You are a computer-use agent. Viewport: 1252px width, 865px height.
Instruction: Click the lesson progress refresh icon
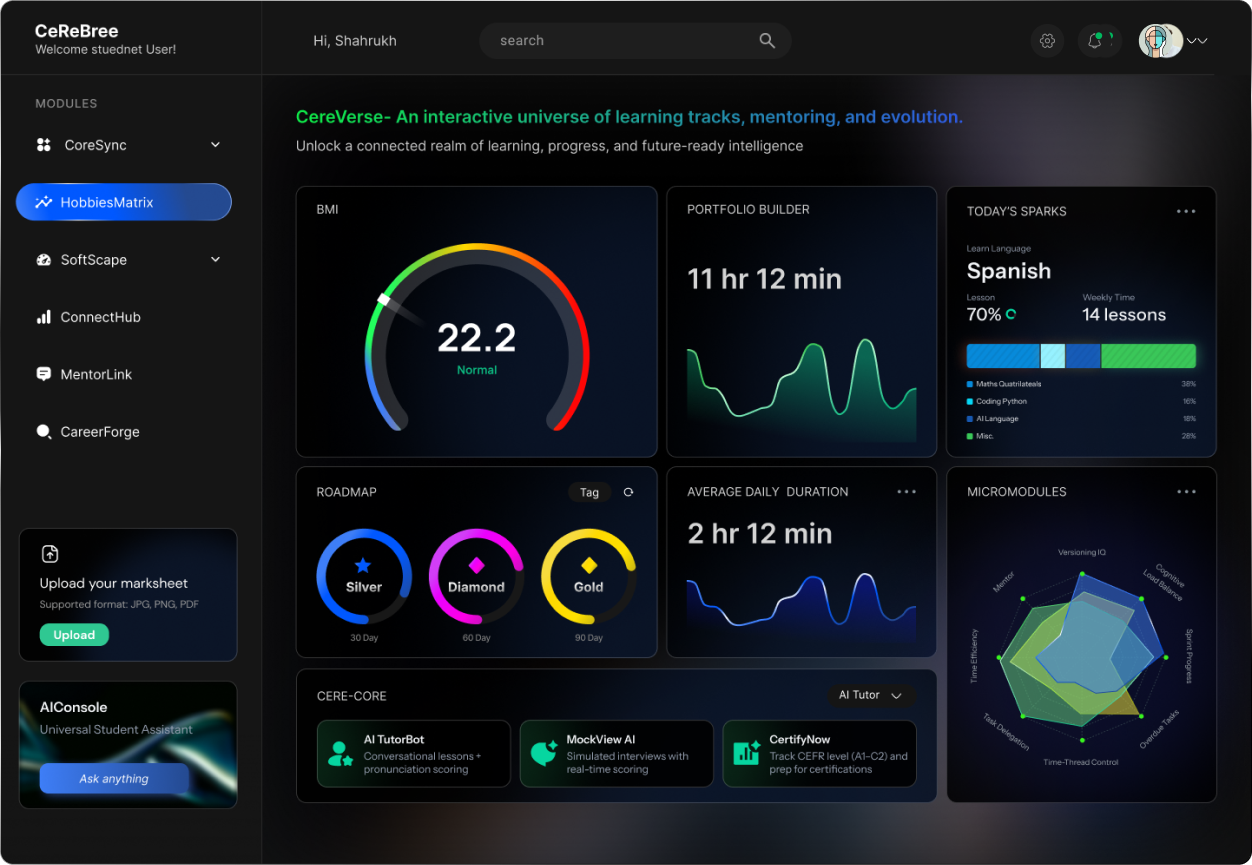[x=1011, y=315]
